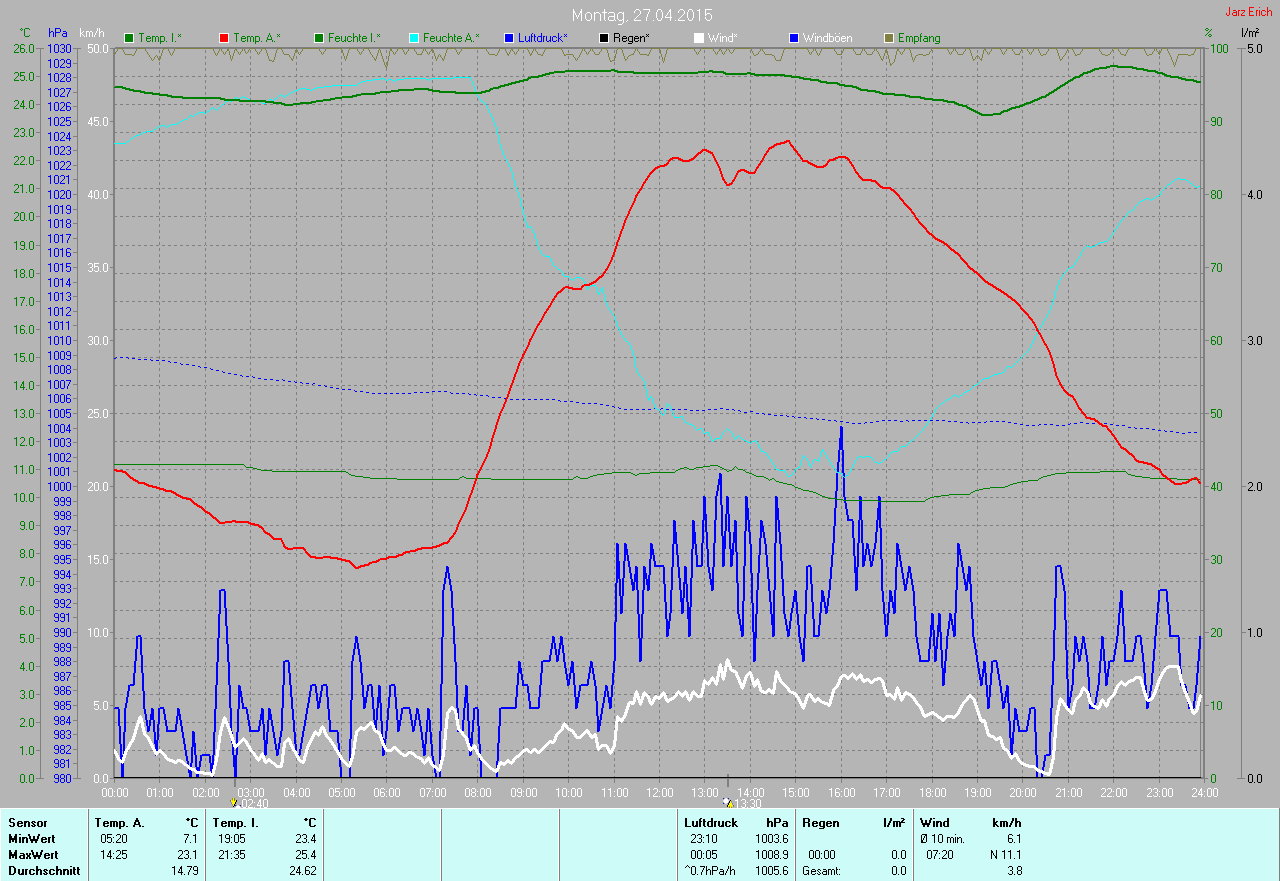Click the blue Luftdruck* legend swatch

coord(509,38)
